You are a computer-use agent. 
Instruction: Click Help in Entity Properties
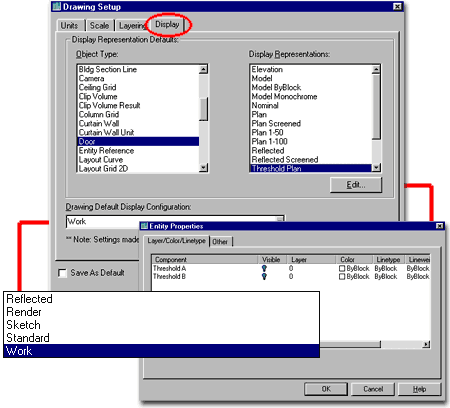419,389
